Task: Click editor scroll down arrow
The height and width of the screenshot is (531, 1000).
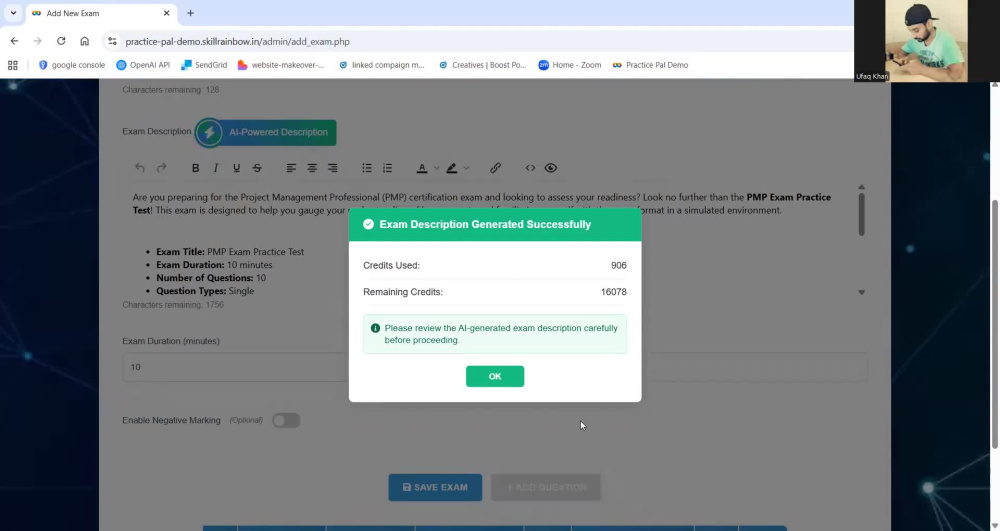Action: pyautogui.click(x=862, y=293)
